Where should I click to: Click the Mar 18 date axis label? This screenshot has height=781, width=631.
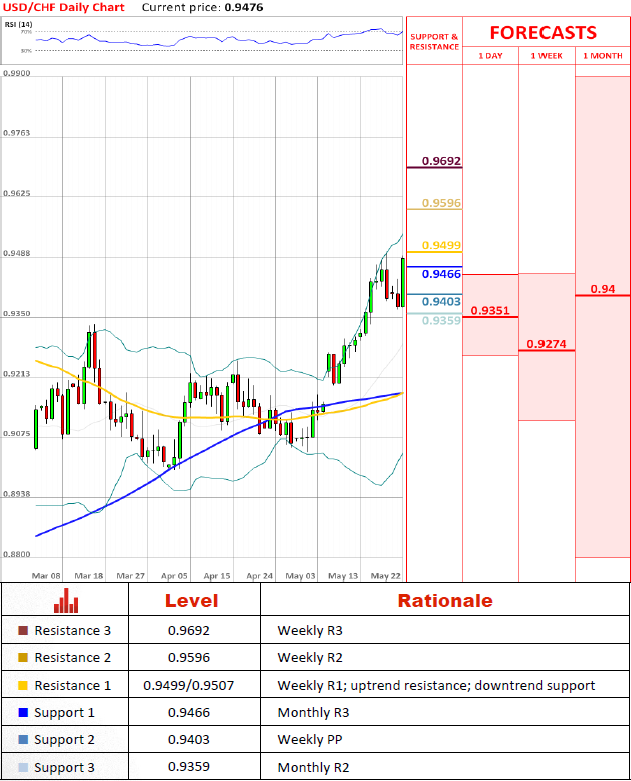click(x=89, y=576)
